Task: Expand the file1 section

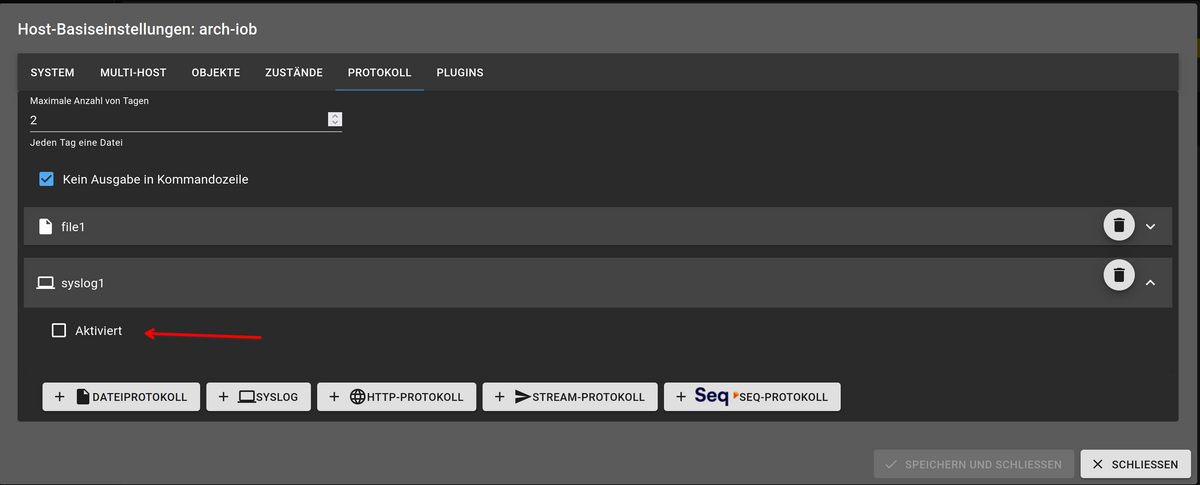Action: [x=1150, y=227]
